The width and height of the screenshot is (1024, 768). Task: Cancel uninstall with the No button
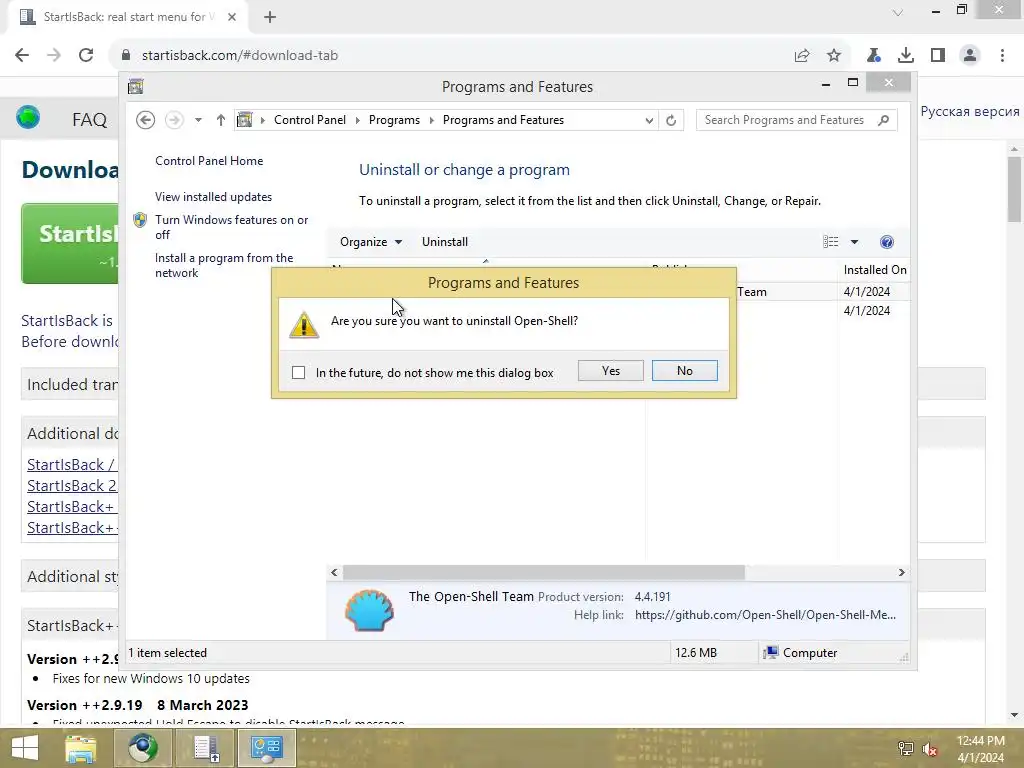(684, 371)
